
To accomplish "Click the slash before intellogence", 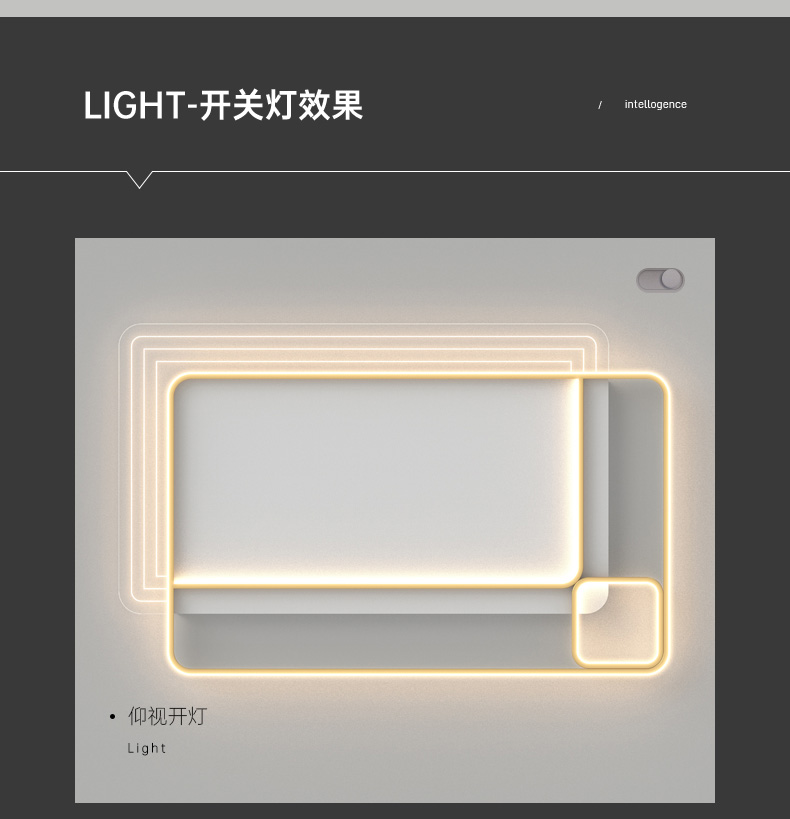I will [x=600, y=105].
